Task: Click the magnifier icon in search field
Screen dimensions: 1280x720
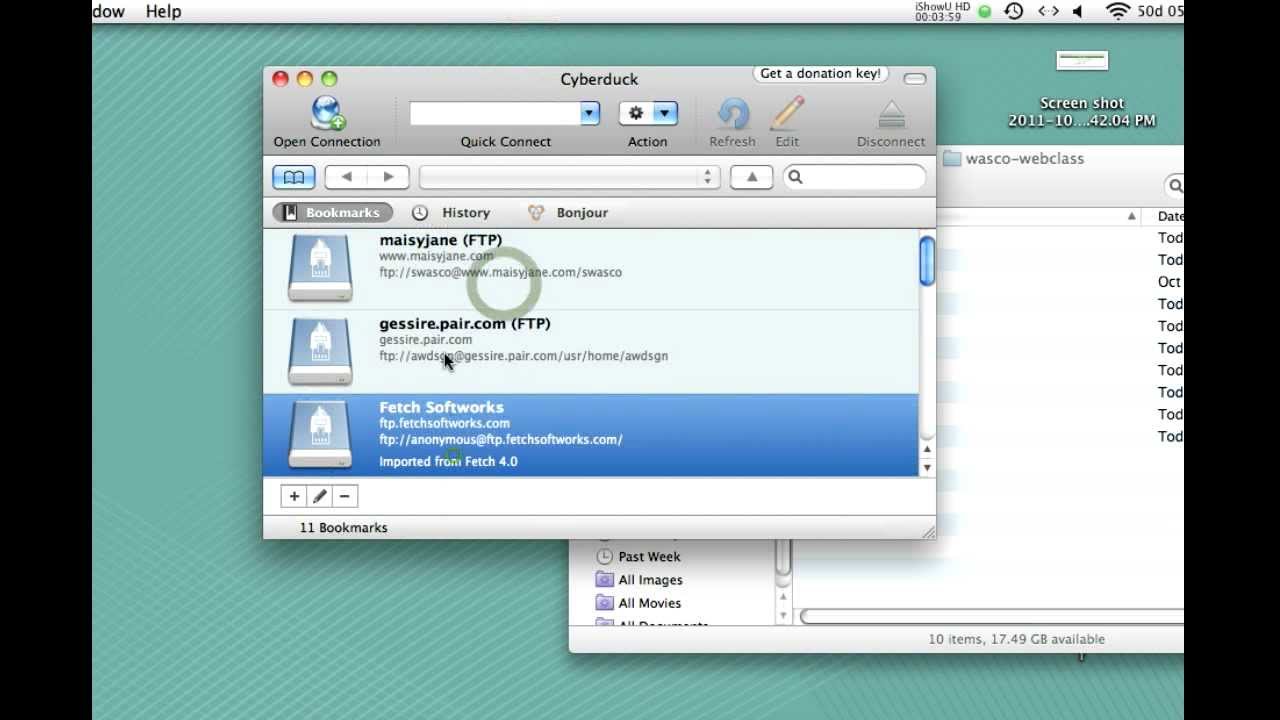Action: click(x=795, y=177)
